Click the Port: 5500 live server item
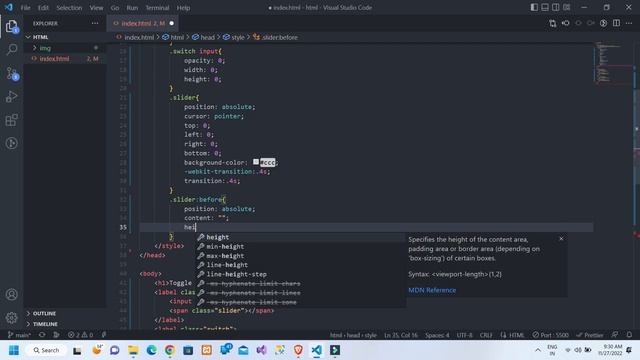 [551, 335]
